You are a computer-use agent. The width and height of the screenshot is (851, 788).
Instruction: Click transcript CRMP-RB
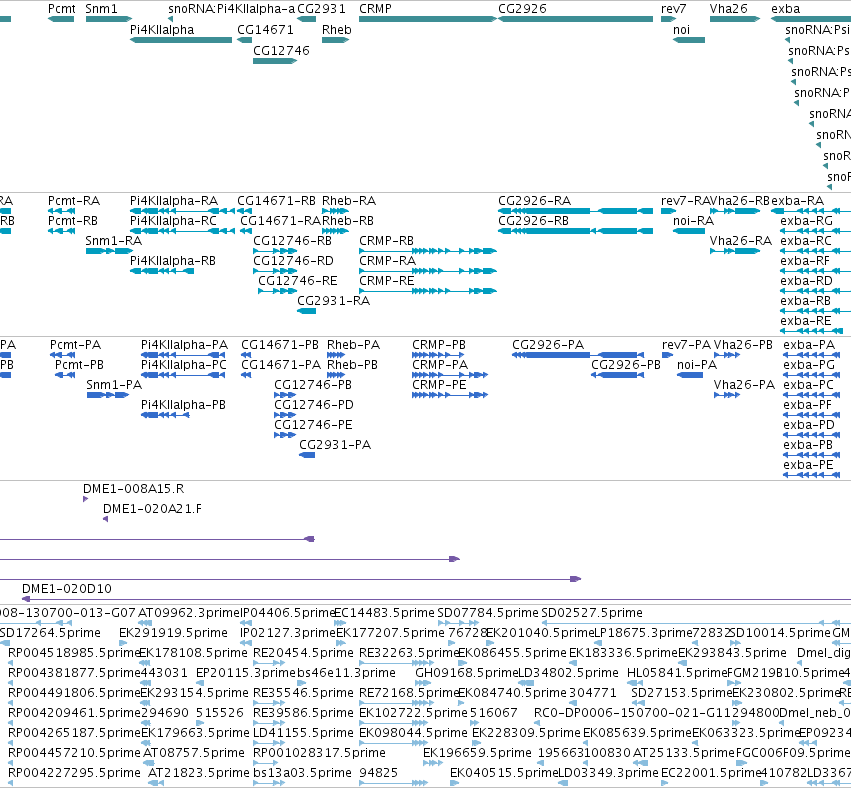pyautogui.click(x=428, y=251)
